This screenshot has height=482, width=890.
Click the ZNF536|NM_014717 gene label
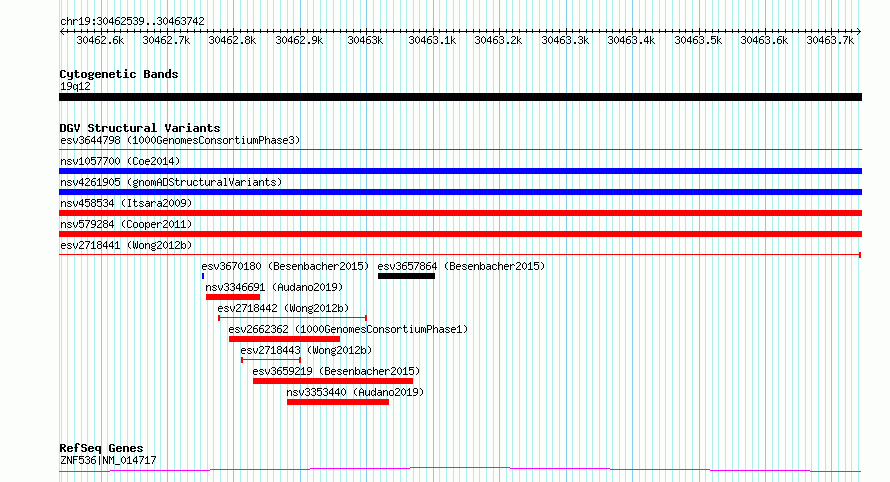pos(108,460)
